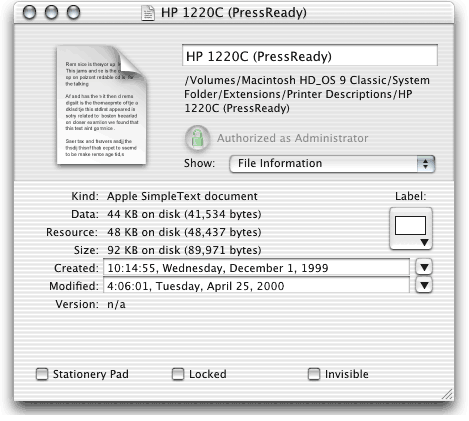Zoom window using third title bar button
Screen dimensions: 469x421
73,13
